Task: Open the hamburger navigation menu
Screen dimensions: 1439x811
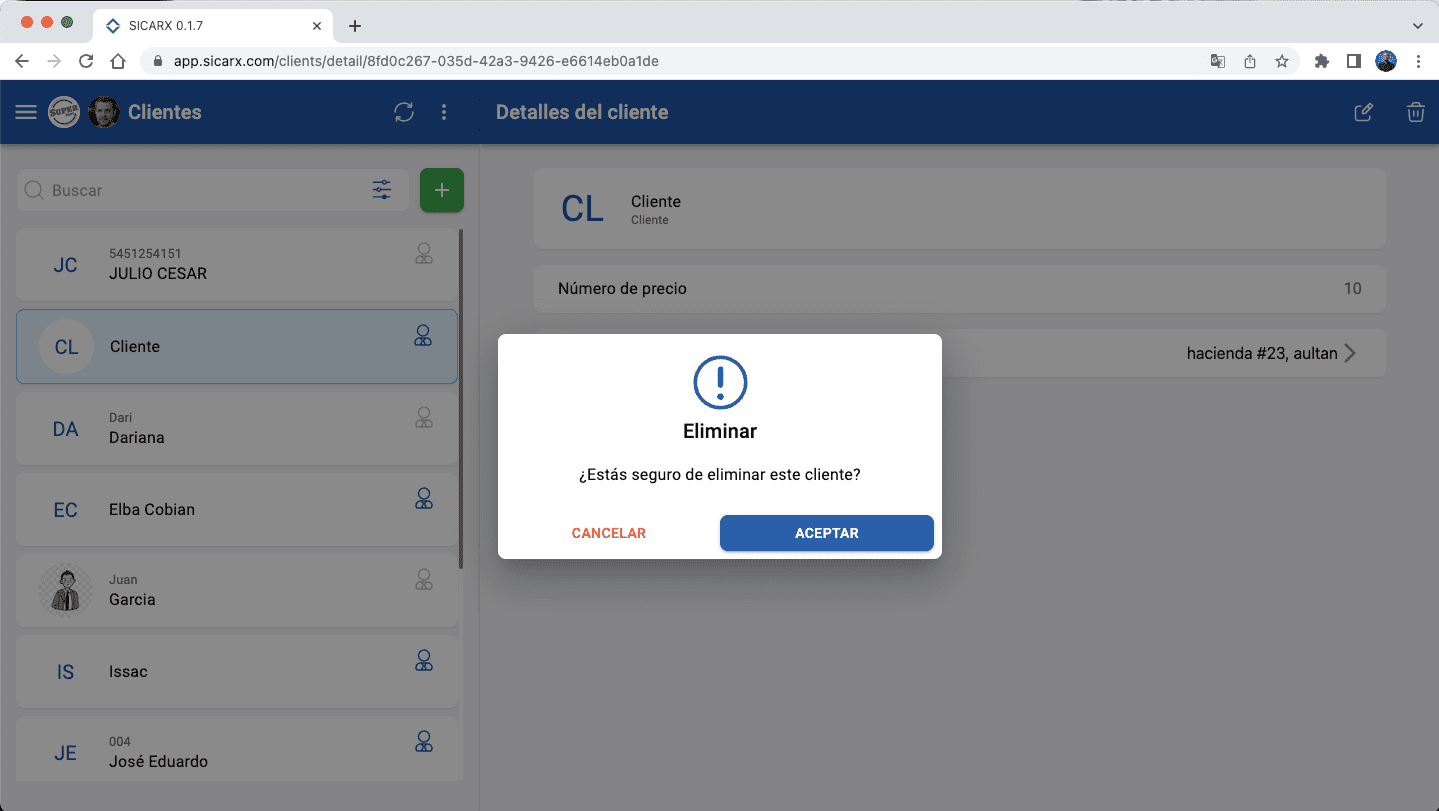Action: 26,112
